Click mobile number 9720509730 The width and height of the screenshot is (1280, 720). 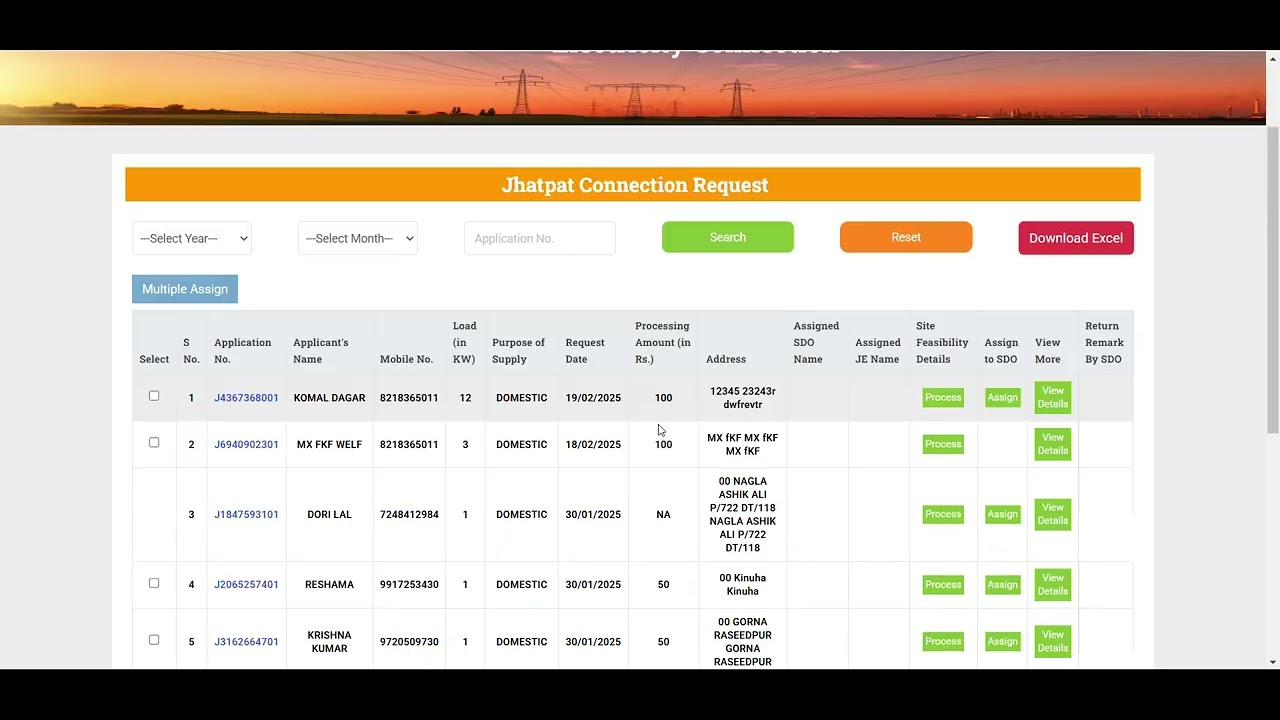coord(409,642)
